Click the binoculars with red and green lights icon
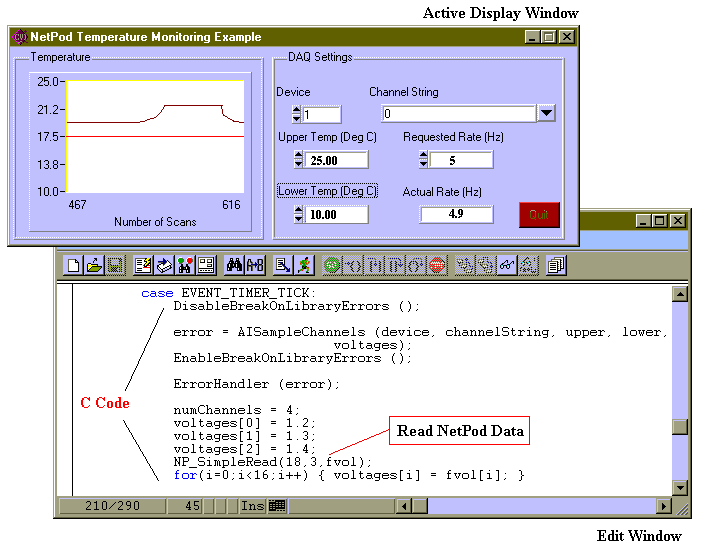The image size is (718, 554). coord(185,265)
